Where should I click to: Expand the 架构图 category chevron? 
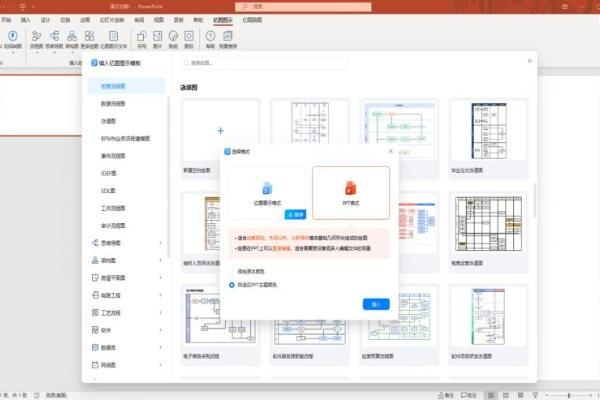pos(160,260)
